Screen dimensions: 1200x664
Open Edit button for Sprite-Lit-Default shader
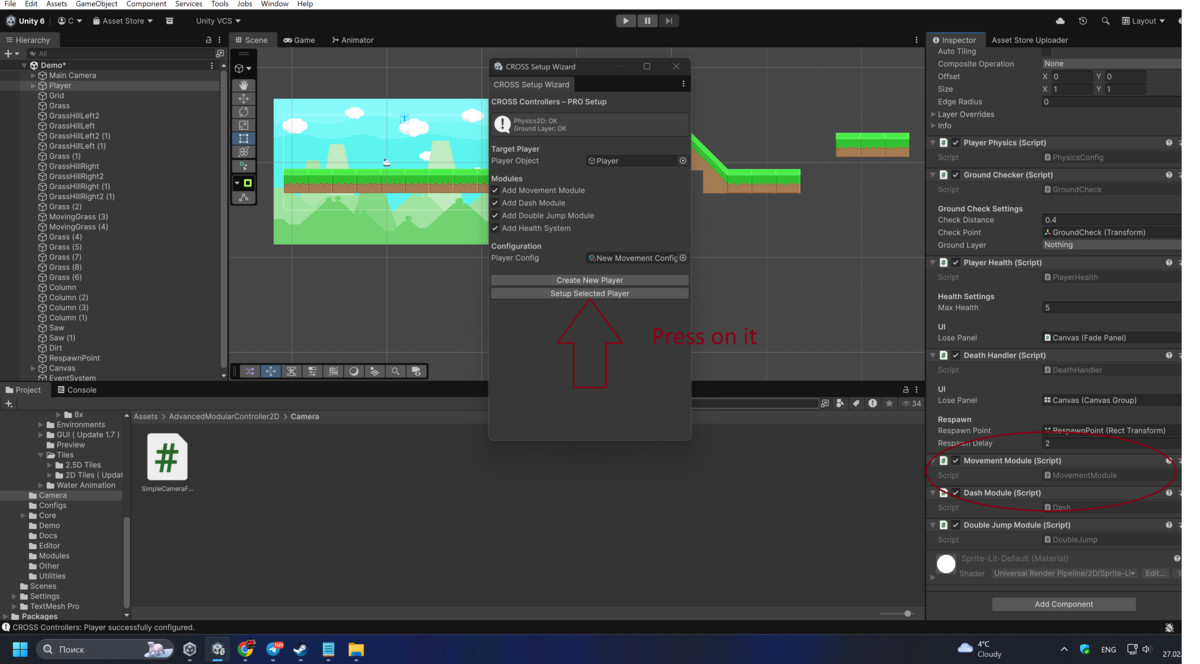[x=1154, y=574]
